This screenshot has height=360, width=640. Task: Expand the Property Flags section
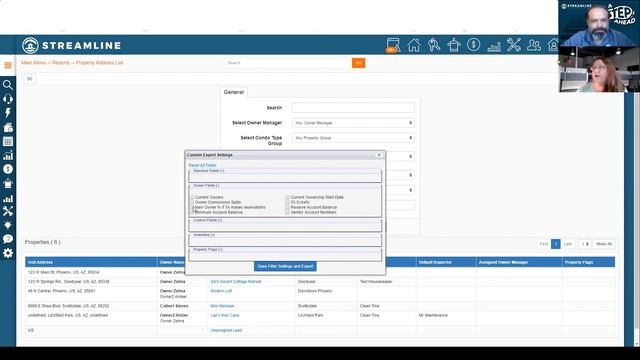[208, 249]
